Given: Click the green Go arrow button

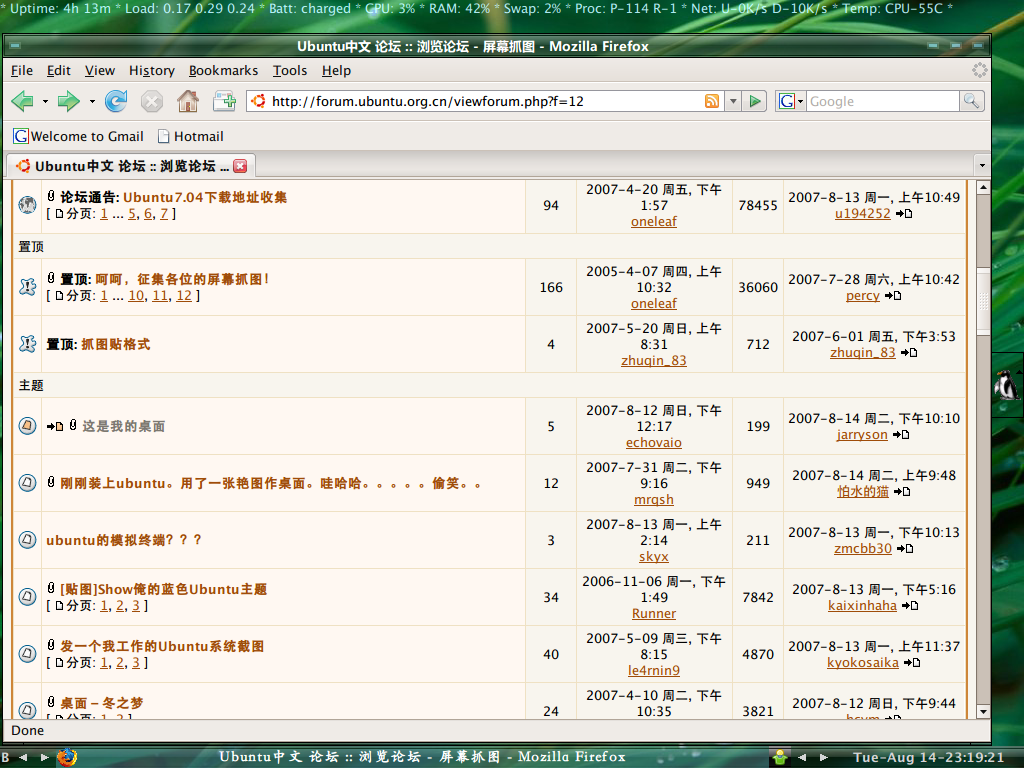Looking at the screenshot, I should point(755,101).
